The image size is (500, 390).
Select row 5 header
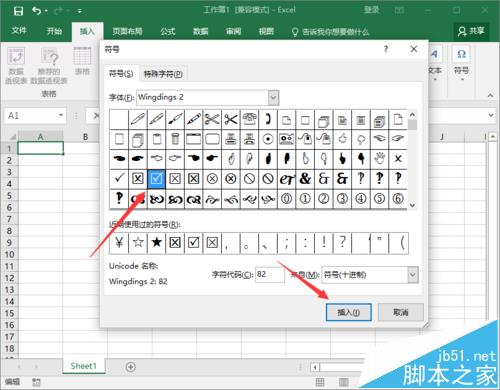9,196
